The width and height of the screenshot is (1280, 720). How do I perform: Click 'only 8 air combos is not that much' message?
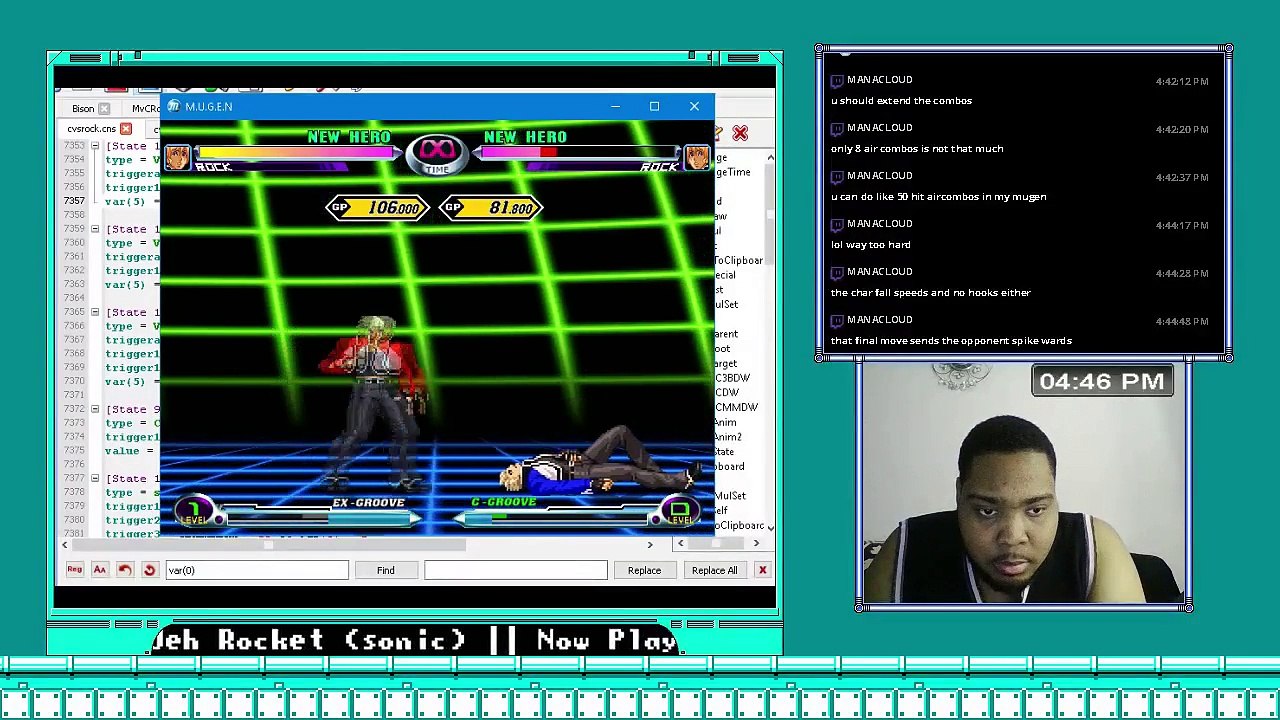click(917, 149)
